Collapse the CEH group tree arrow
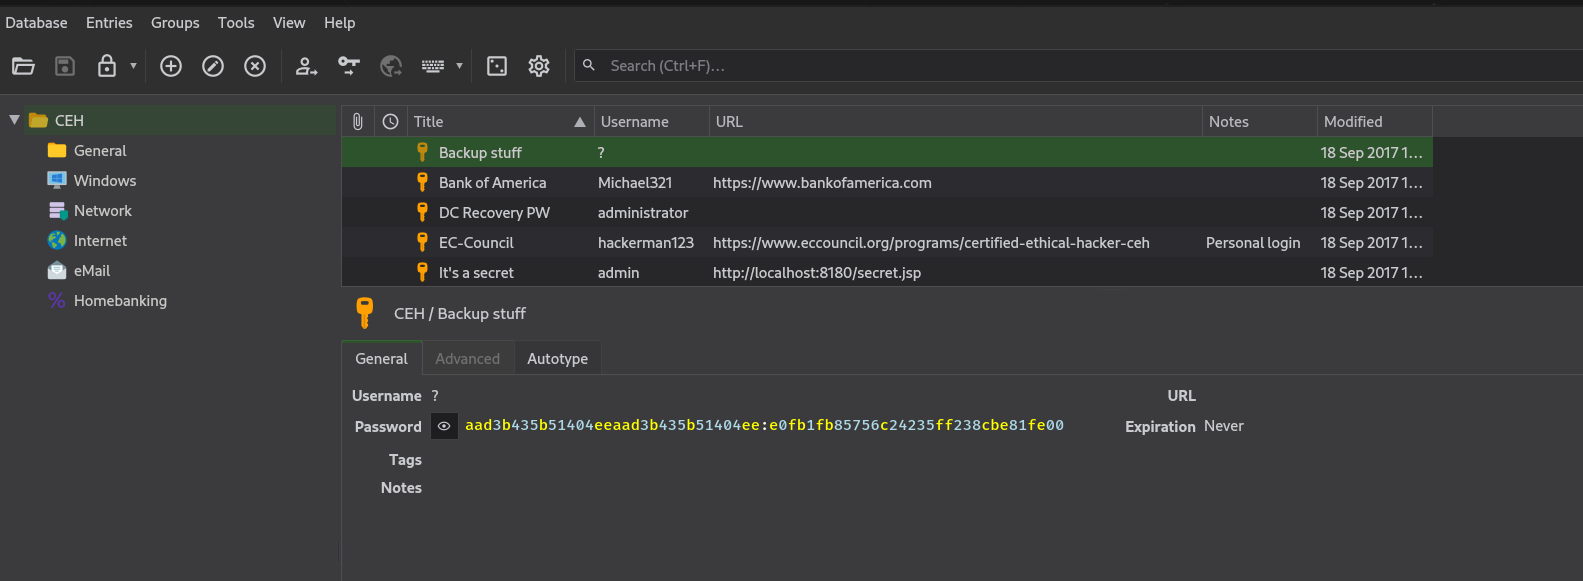Screen dimensions: 1583x581 click(14, 120)
